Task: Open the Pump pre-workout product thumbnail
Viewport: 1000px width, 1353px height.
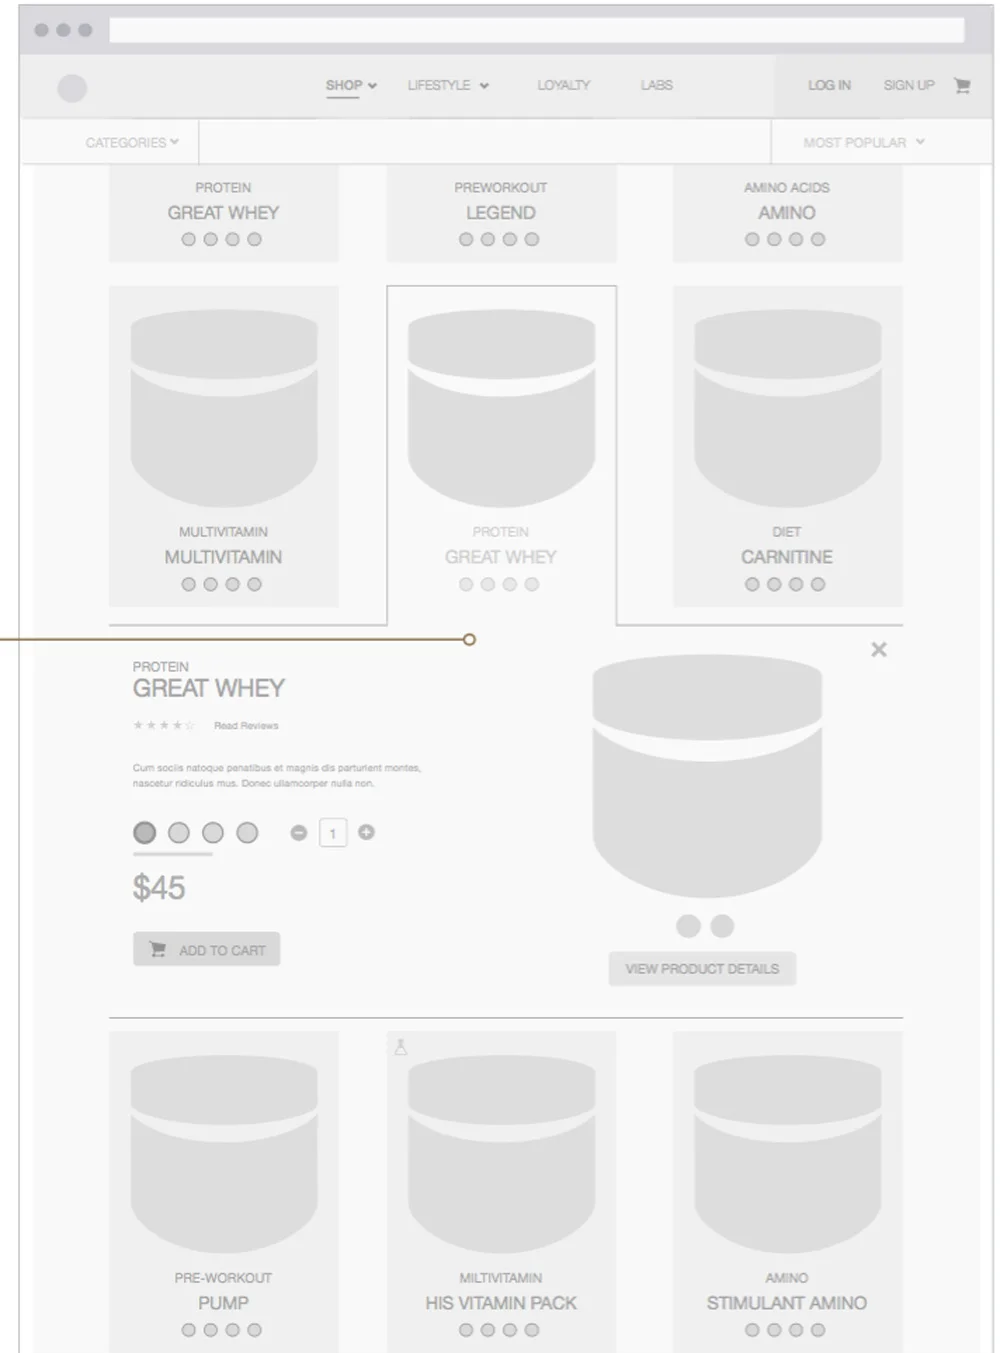Action: pyautogui.click(x=224, y=1154)
